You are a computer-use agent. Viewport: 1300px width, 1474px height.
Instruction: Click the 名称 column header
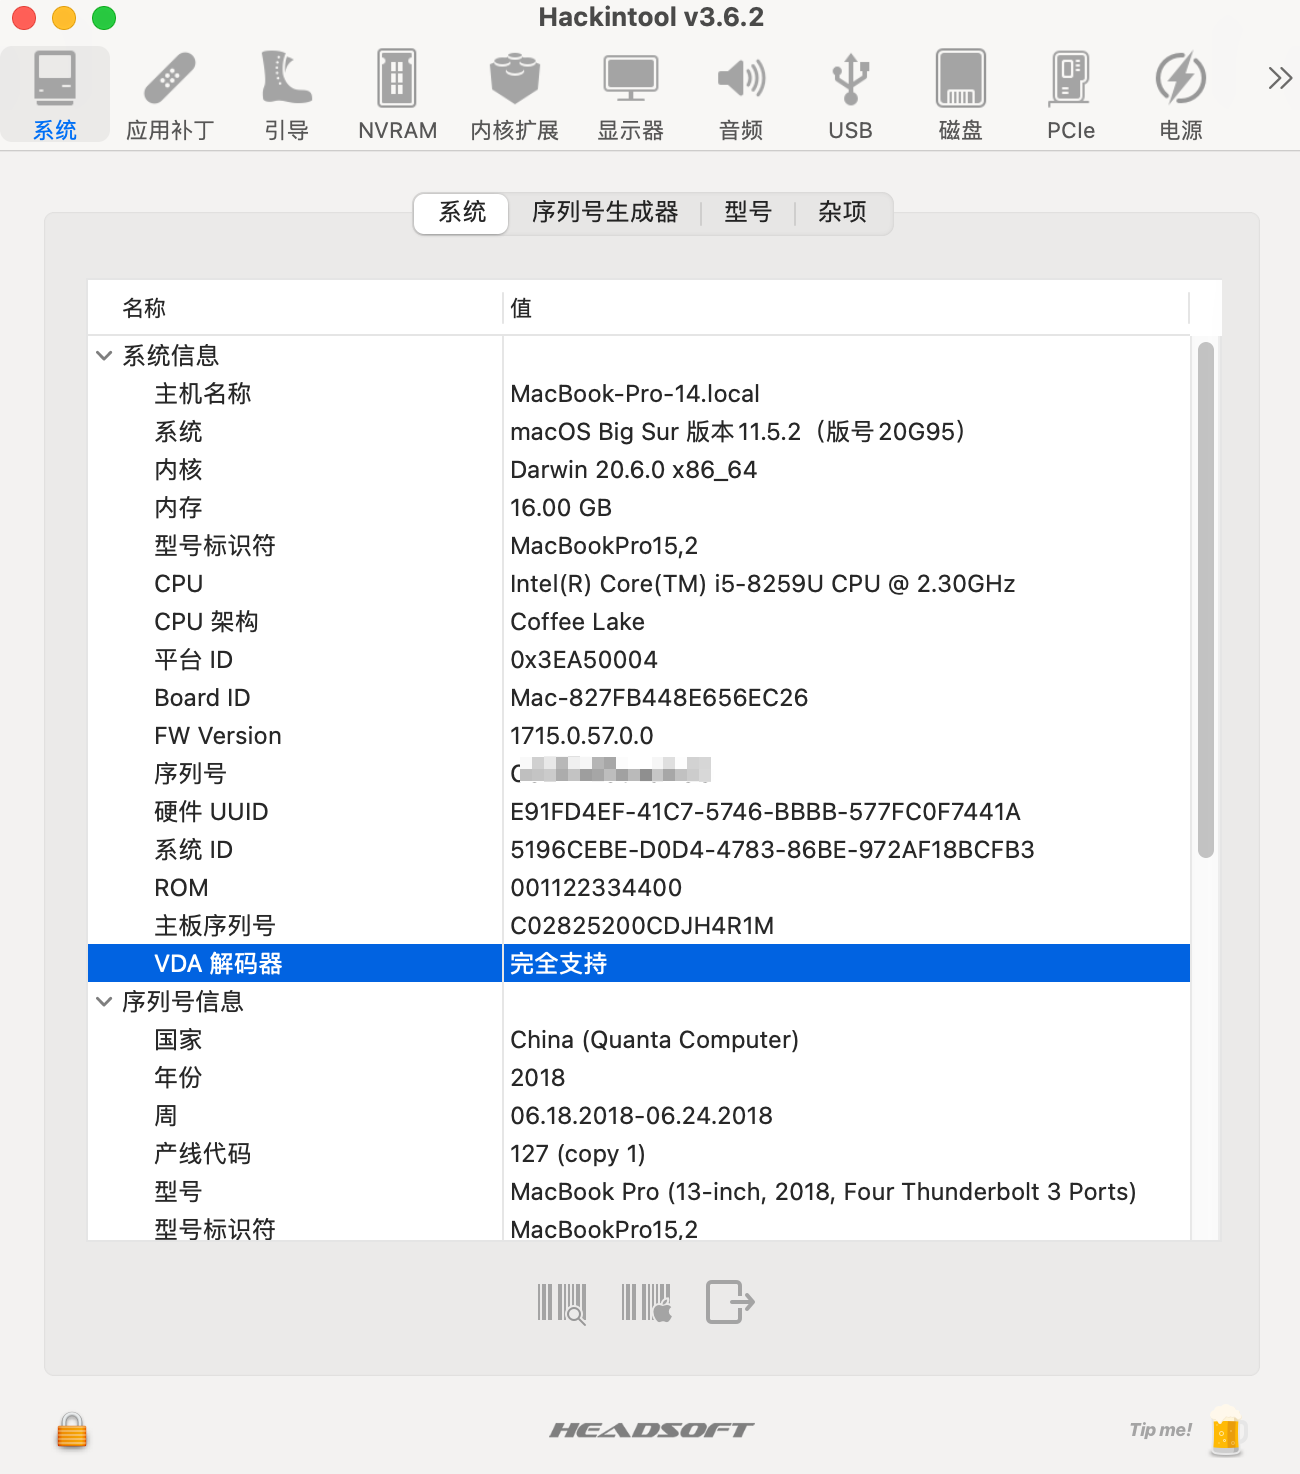coord(295,308)
